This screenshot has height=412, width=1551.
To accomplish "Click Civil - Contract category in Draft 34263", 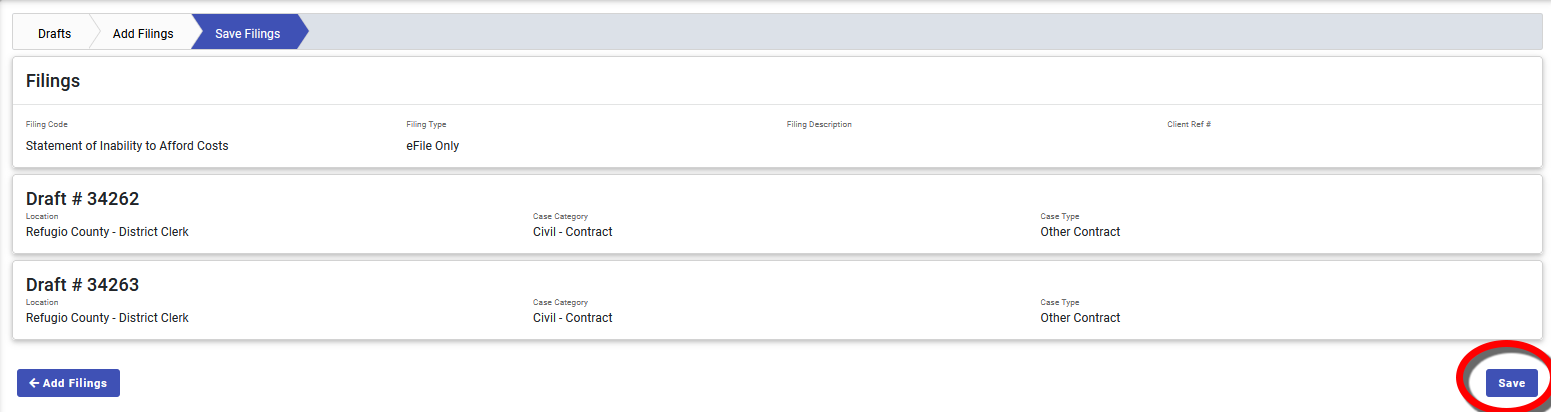I will [x=572, y=318].
